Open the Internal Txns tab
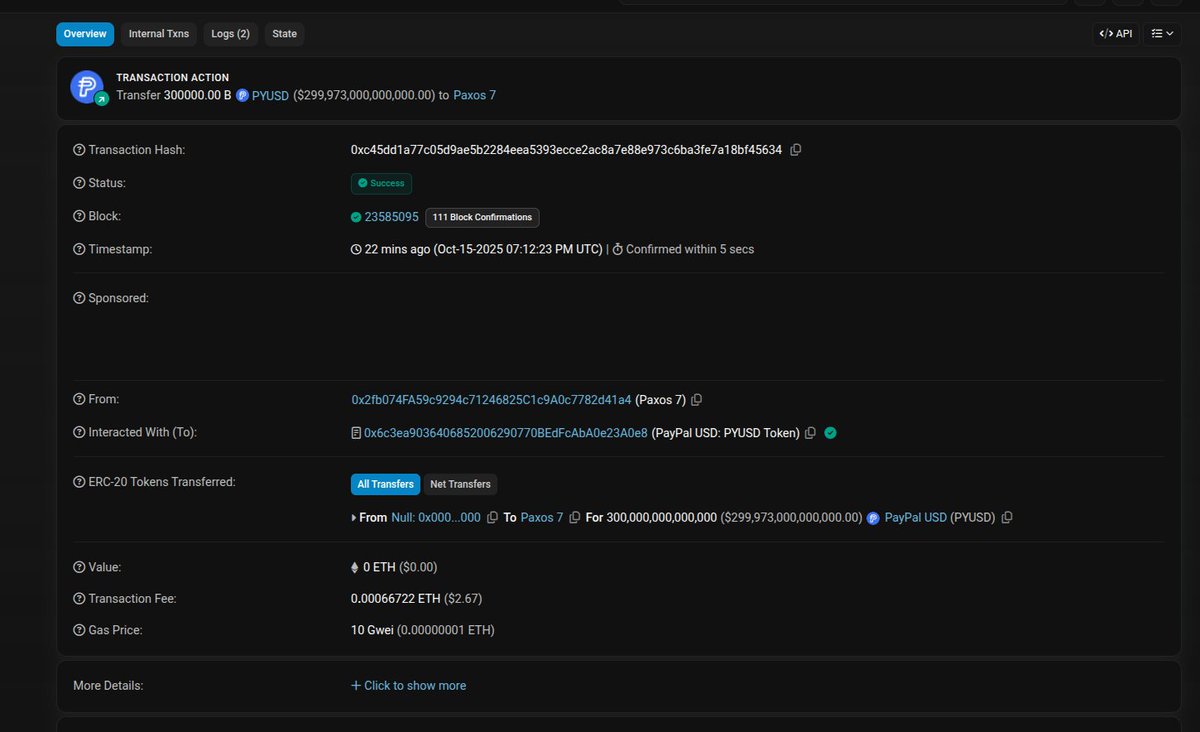The image size is (1200, 732). (x=159, y=34)
